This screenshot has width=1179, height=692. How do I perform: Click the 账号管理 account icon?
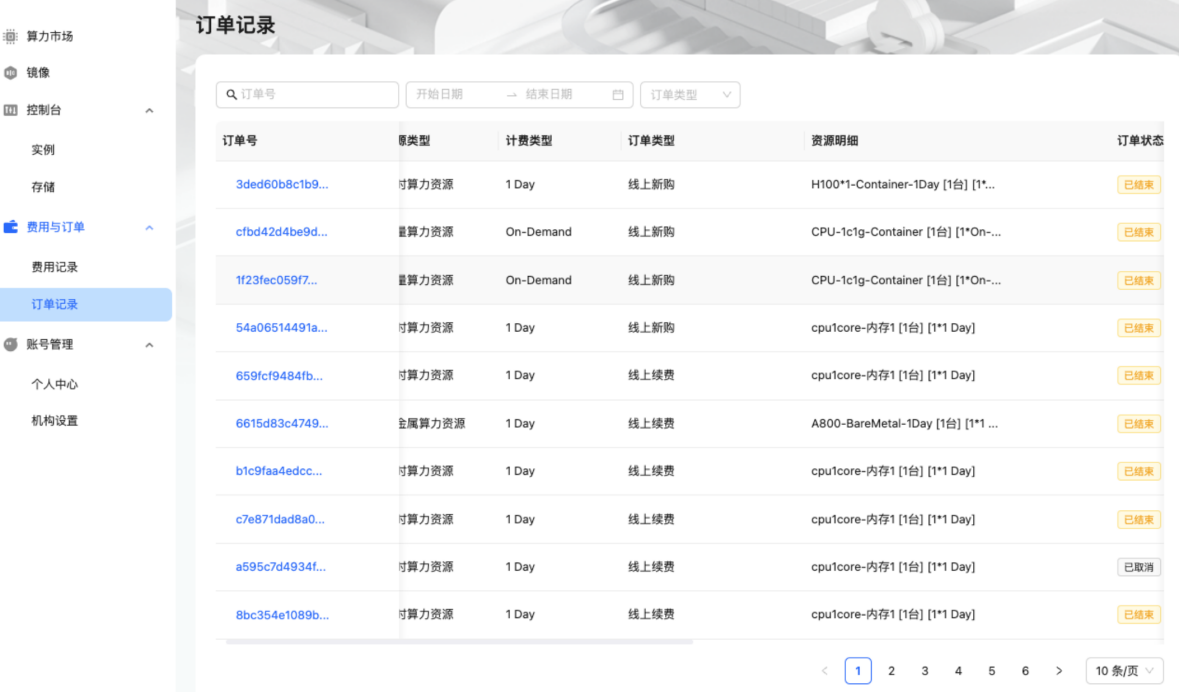pyautogui.click(x=11, y=344)
